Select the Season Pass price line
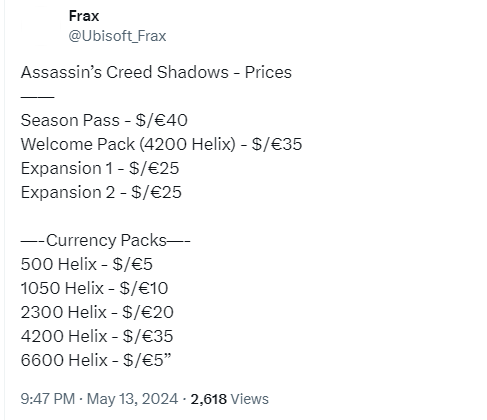Screen dimensions: 487x420 [104, 120]
